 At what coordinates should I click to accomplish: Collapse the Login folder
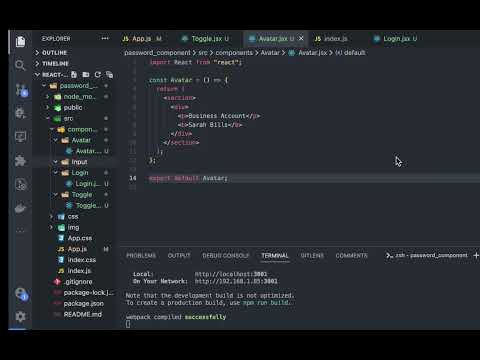[x=75, y=173]
